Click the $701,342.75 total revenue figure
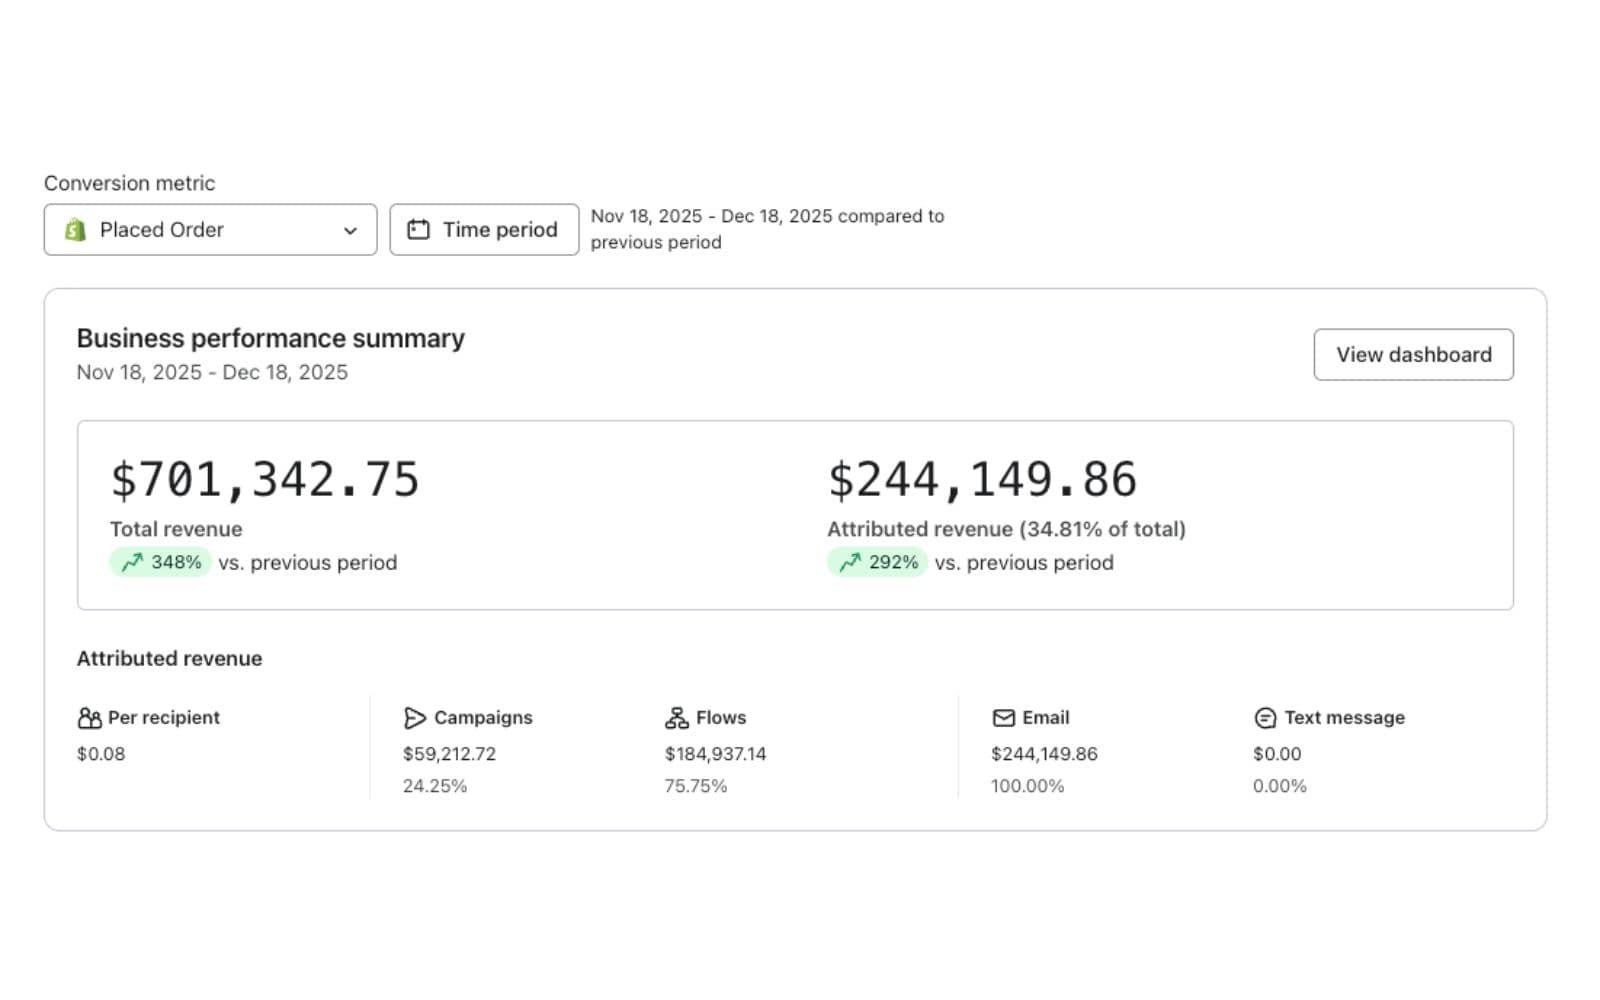Screen dimensions: 1600x1000 point(265,480)
